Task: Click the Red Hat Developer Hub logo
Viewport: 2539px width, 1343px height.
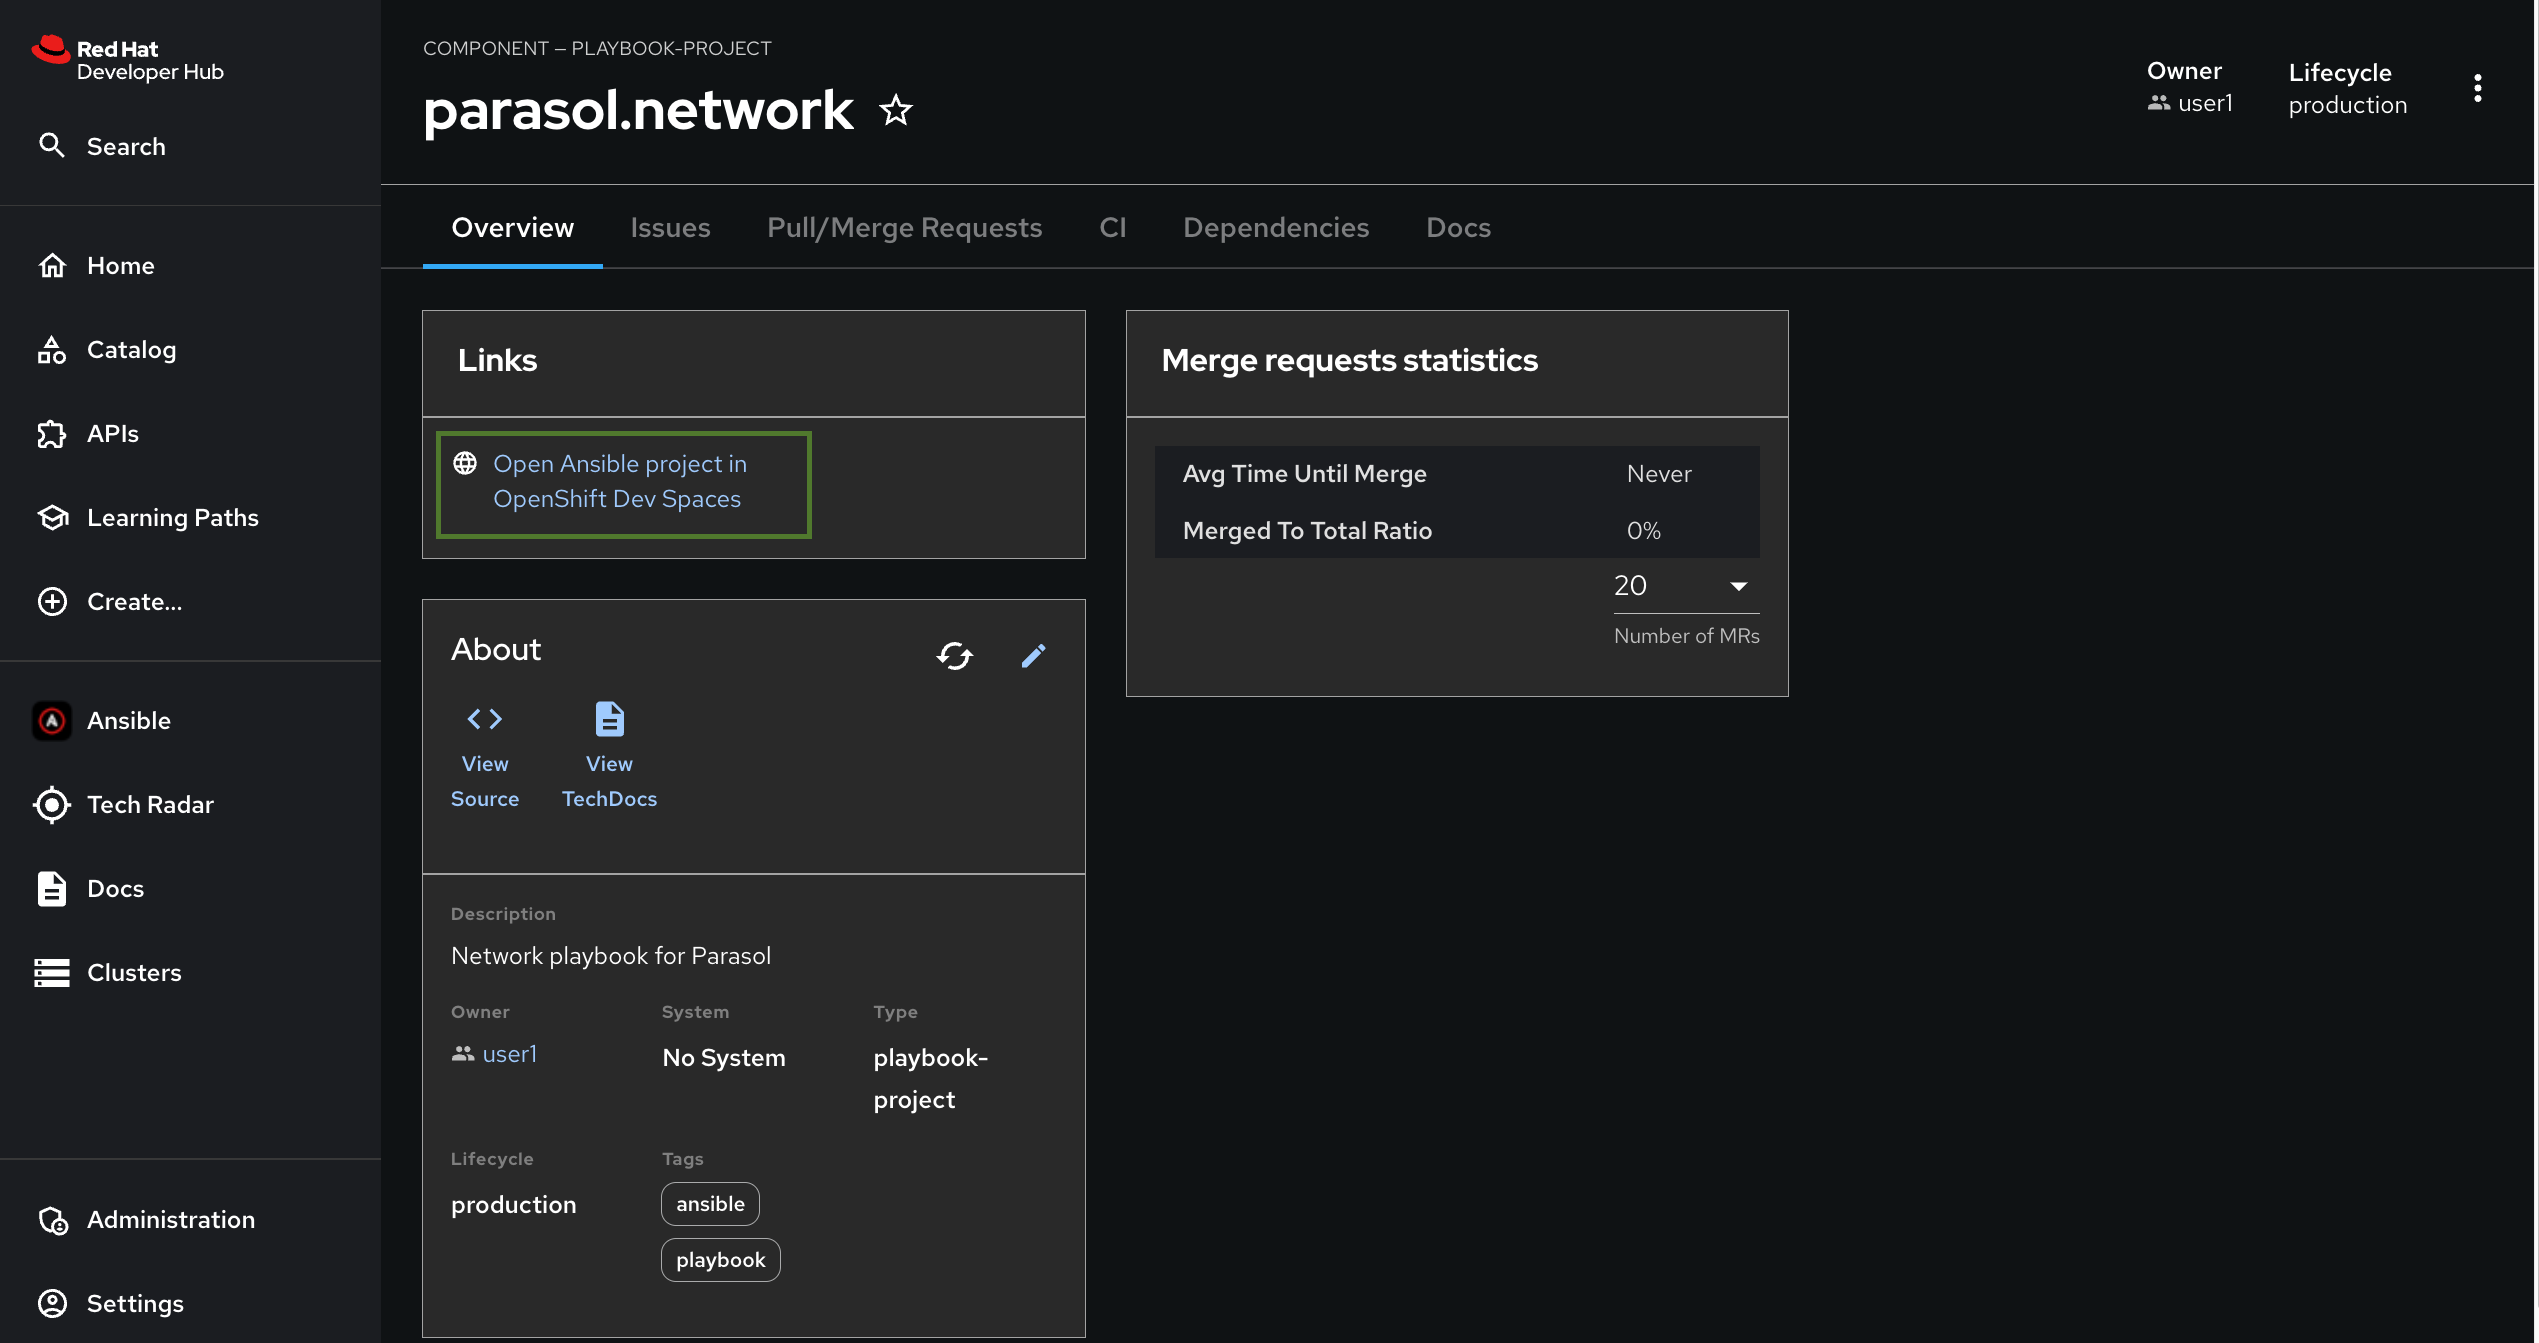Action: pyautogui.click(x=128, y=60)
